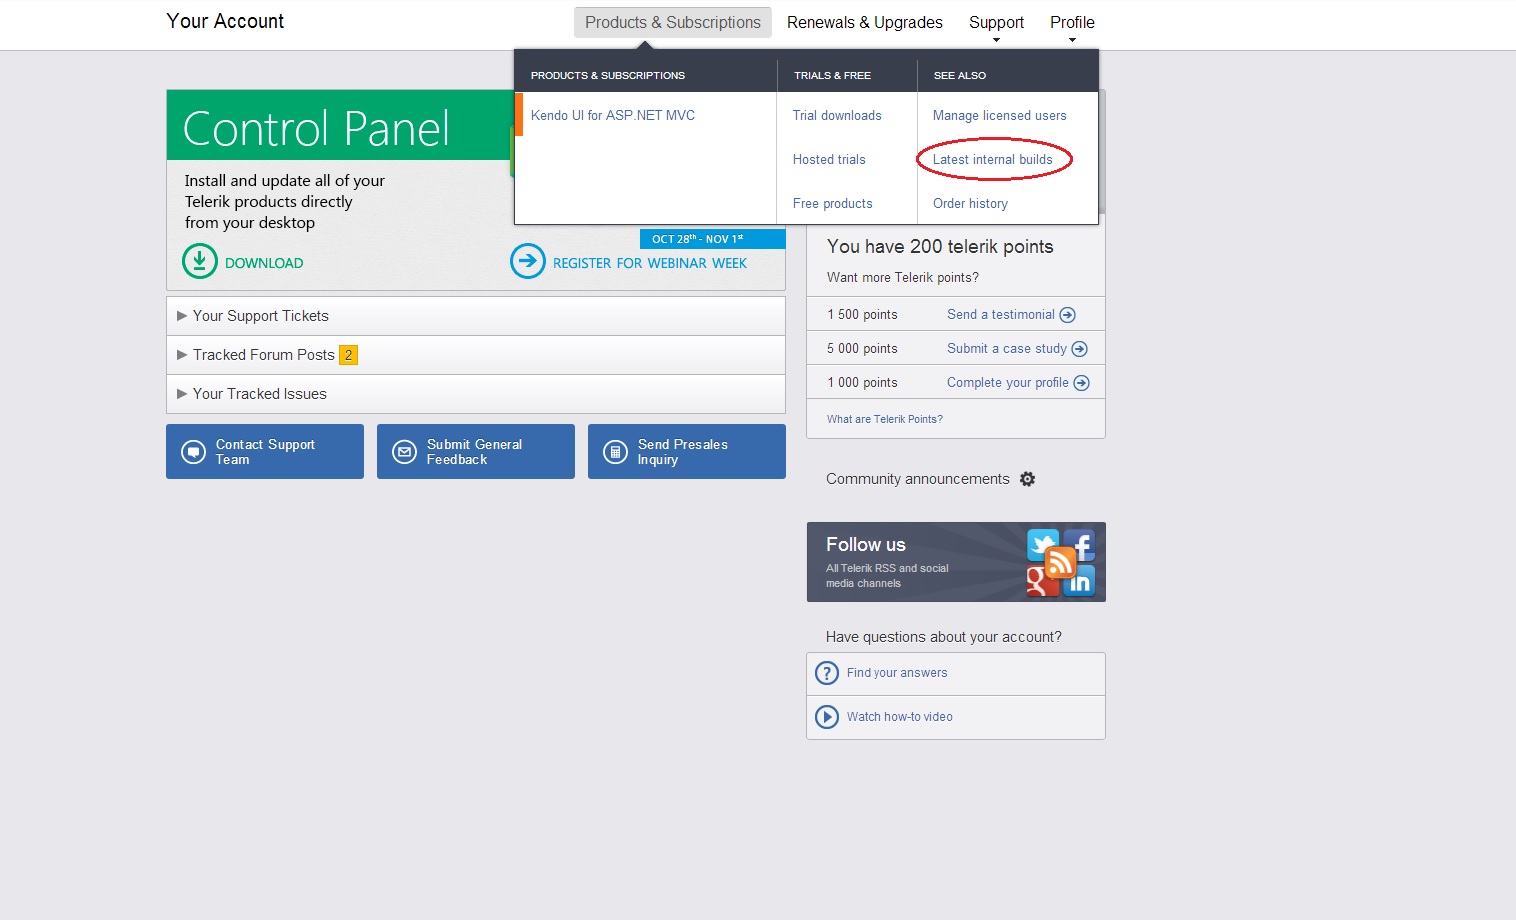Open the Renewals & Upgrades menu
Image resolution: width=1516 pixels, height=920 pixels.
pos(865,22)
